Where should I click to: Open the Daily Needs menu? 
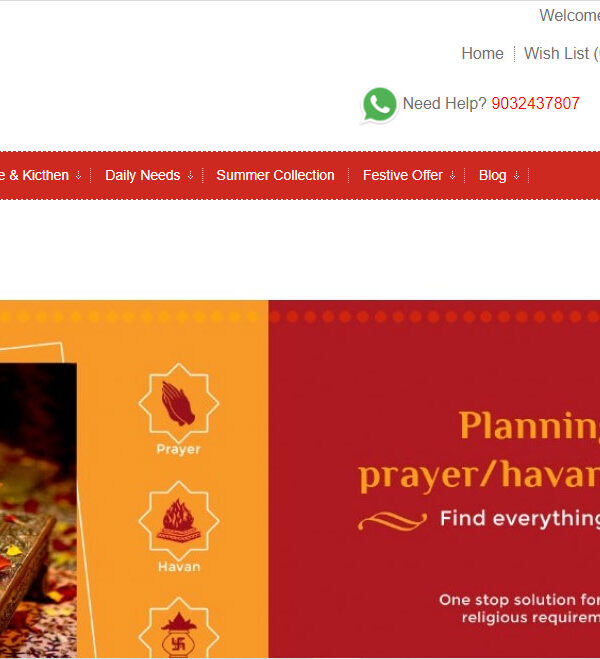click(x=142, y=175)
